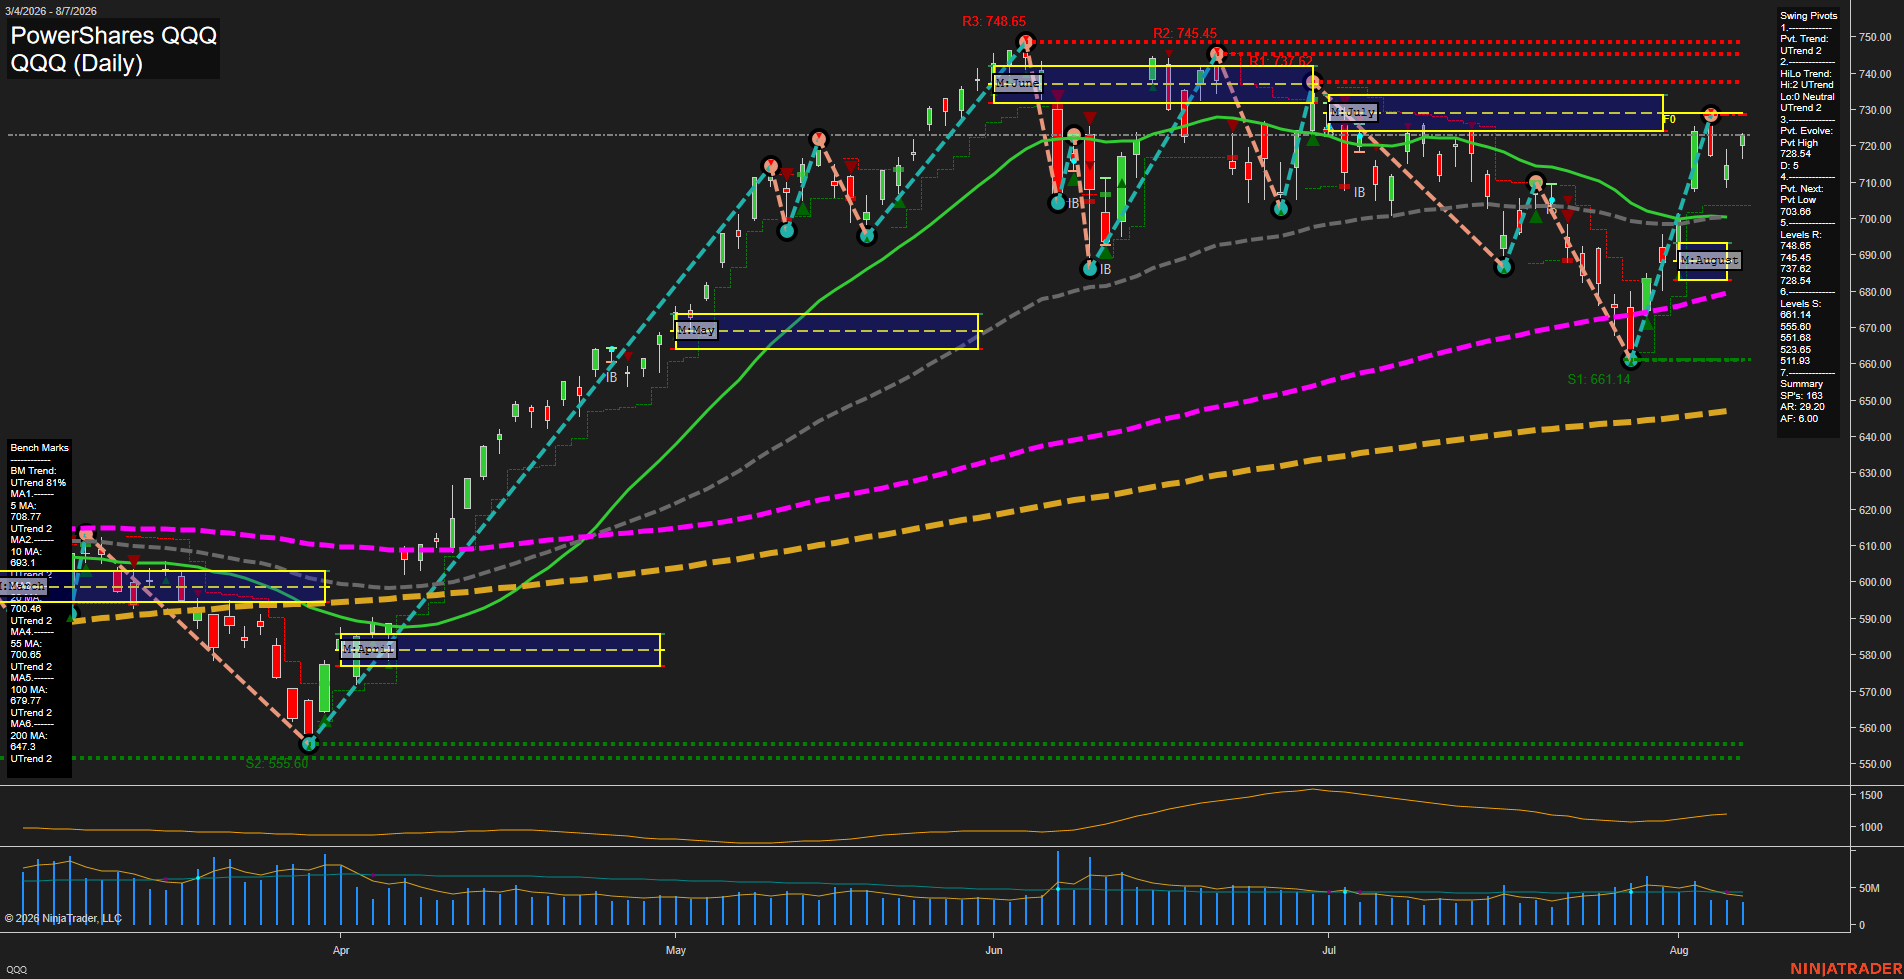
Task: Click the 647.3 moving average value
Action: (x=23, y=747)
